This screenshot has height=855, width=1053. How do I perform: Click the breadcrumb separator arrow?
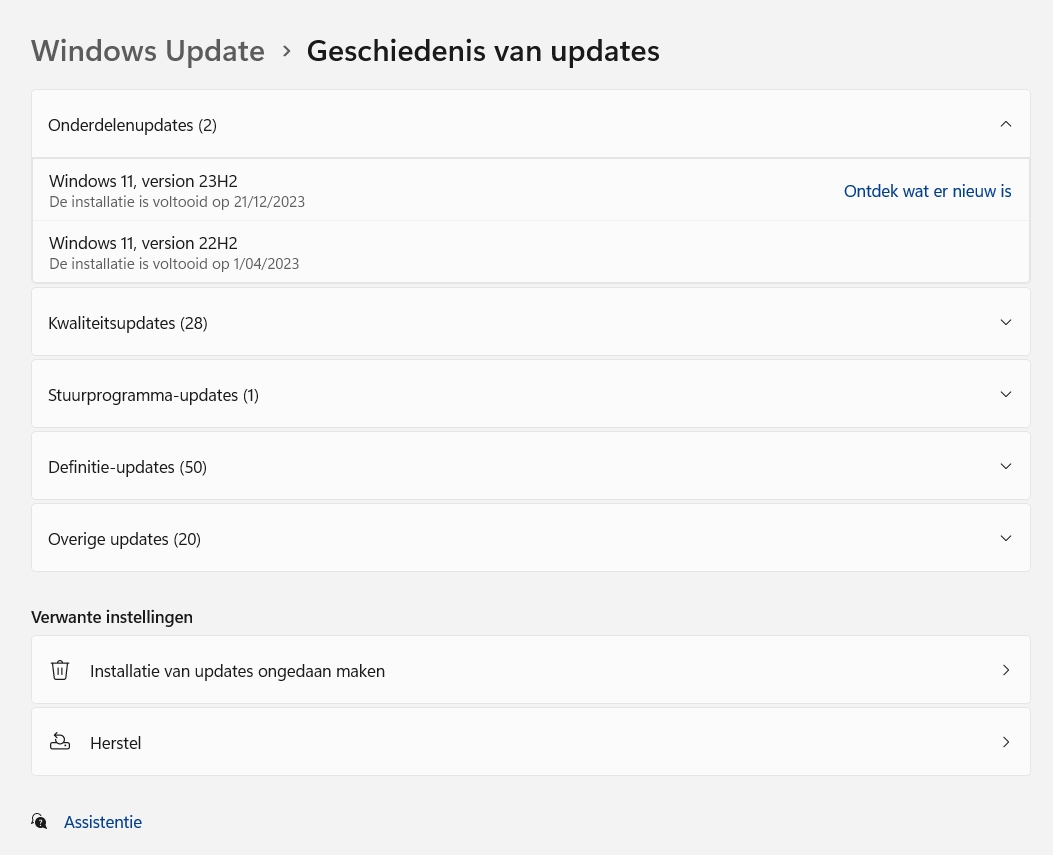pyautogui.click(x=287, y=51)
